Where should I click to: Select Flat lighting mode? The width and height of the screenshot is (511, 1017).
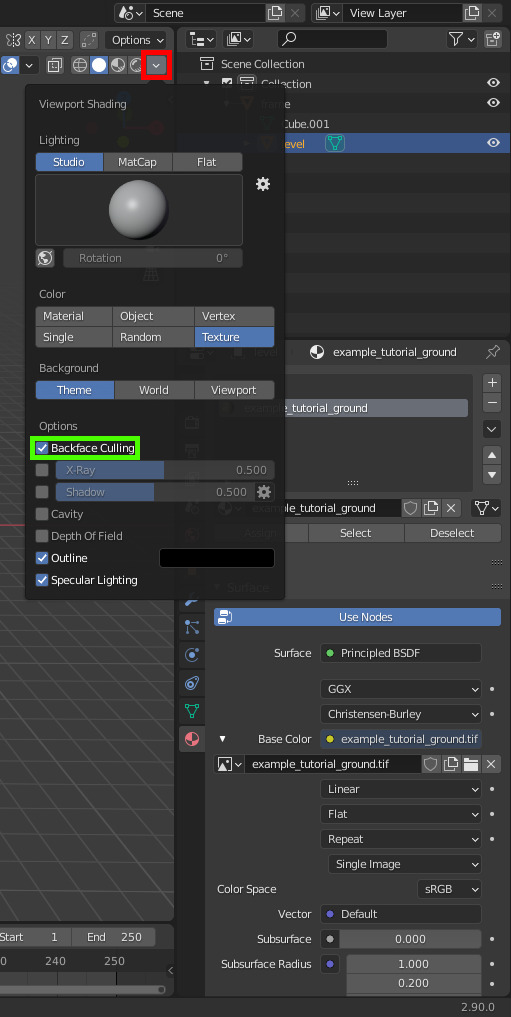coord(207,162)
